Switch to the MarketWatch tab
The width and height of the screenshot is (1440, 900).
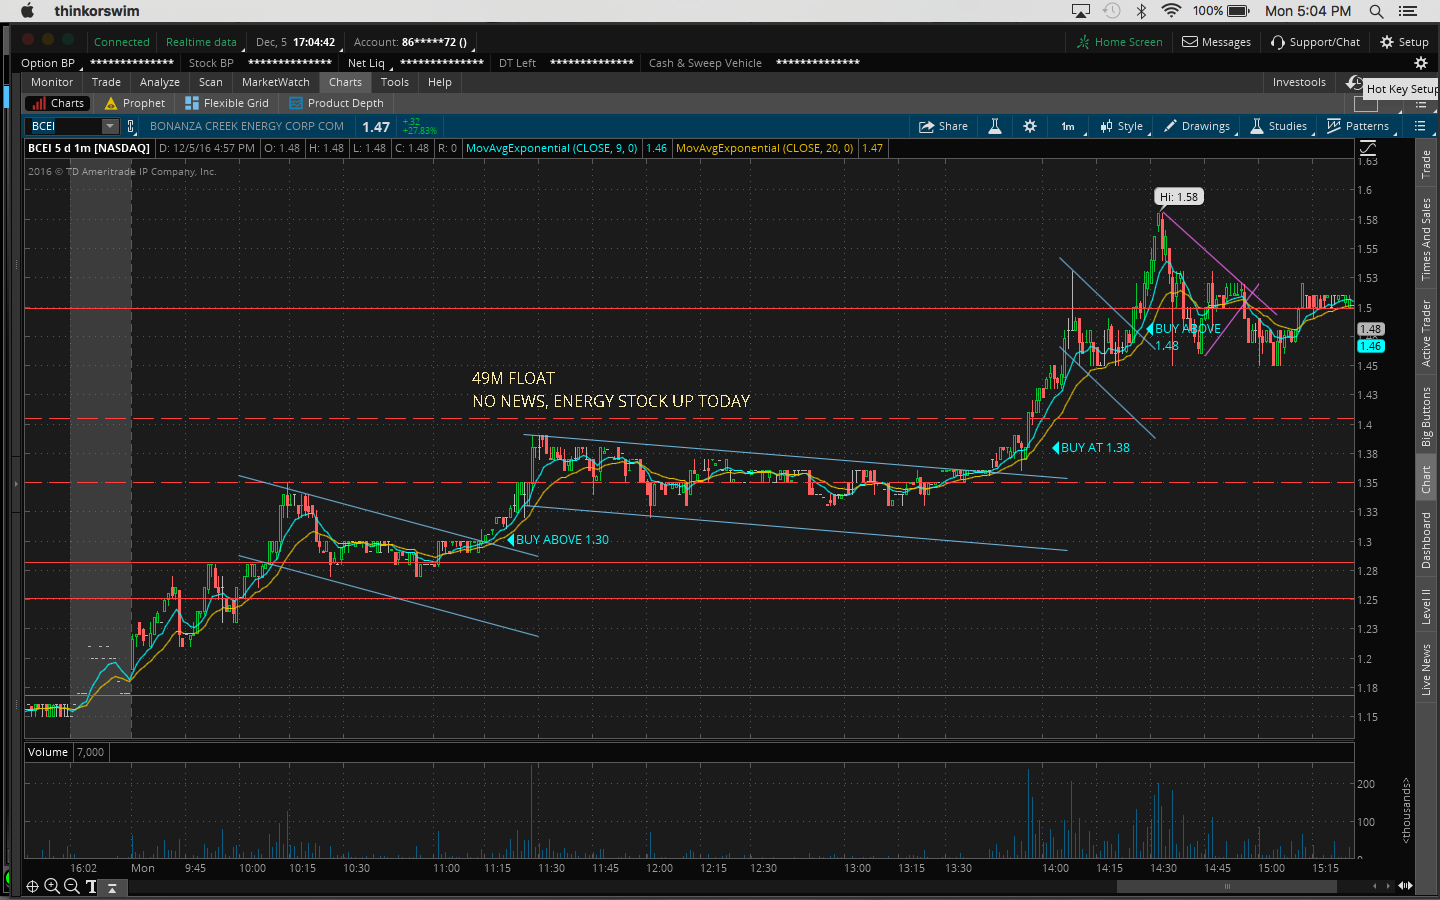click(x=276, y=82)
